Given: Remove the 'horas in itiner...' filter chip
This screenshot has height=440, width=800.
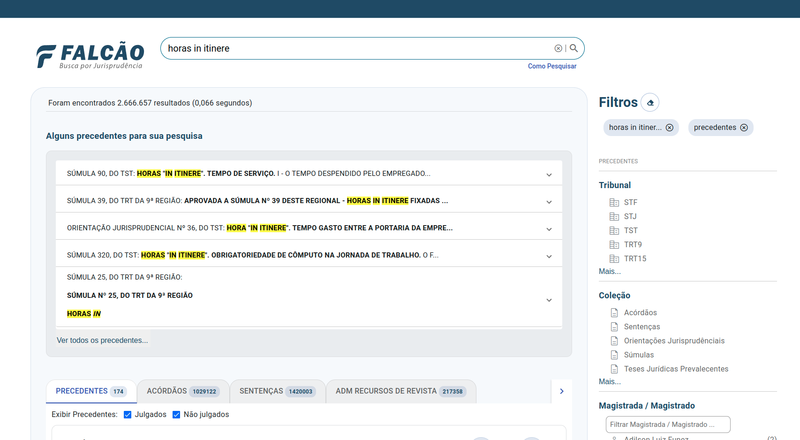Looking at the screenshot, I should tap(669, 128).
